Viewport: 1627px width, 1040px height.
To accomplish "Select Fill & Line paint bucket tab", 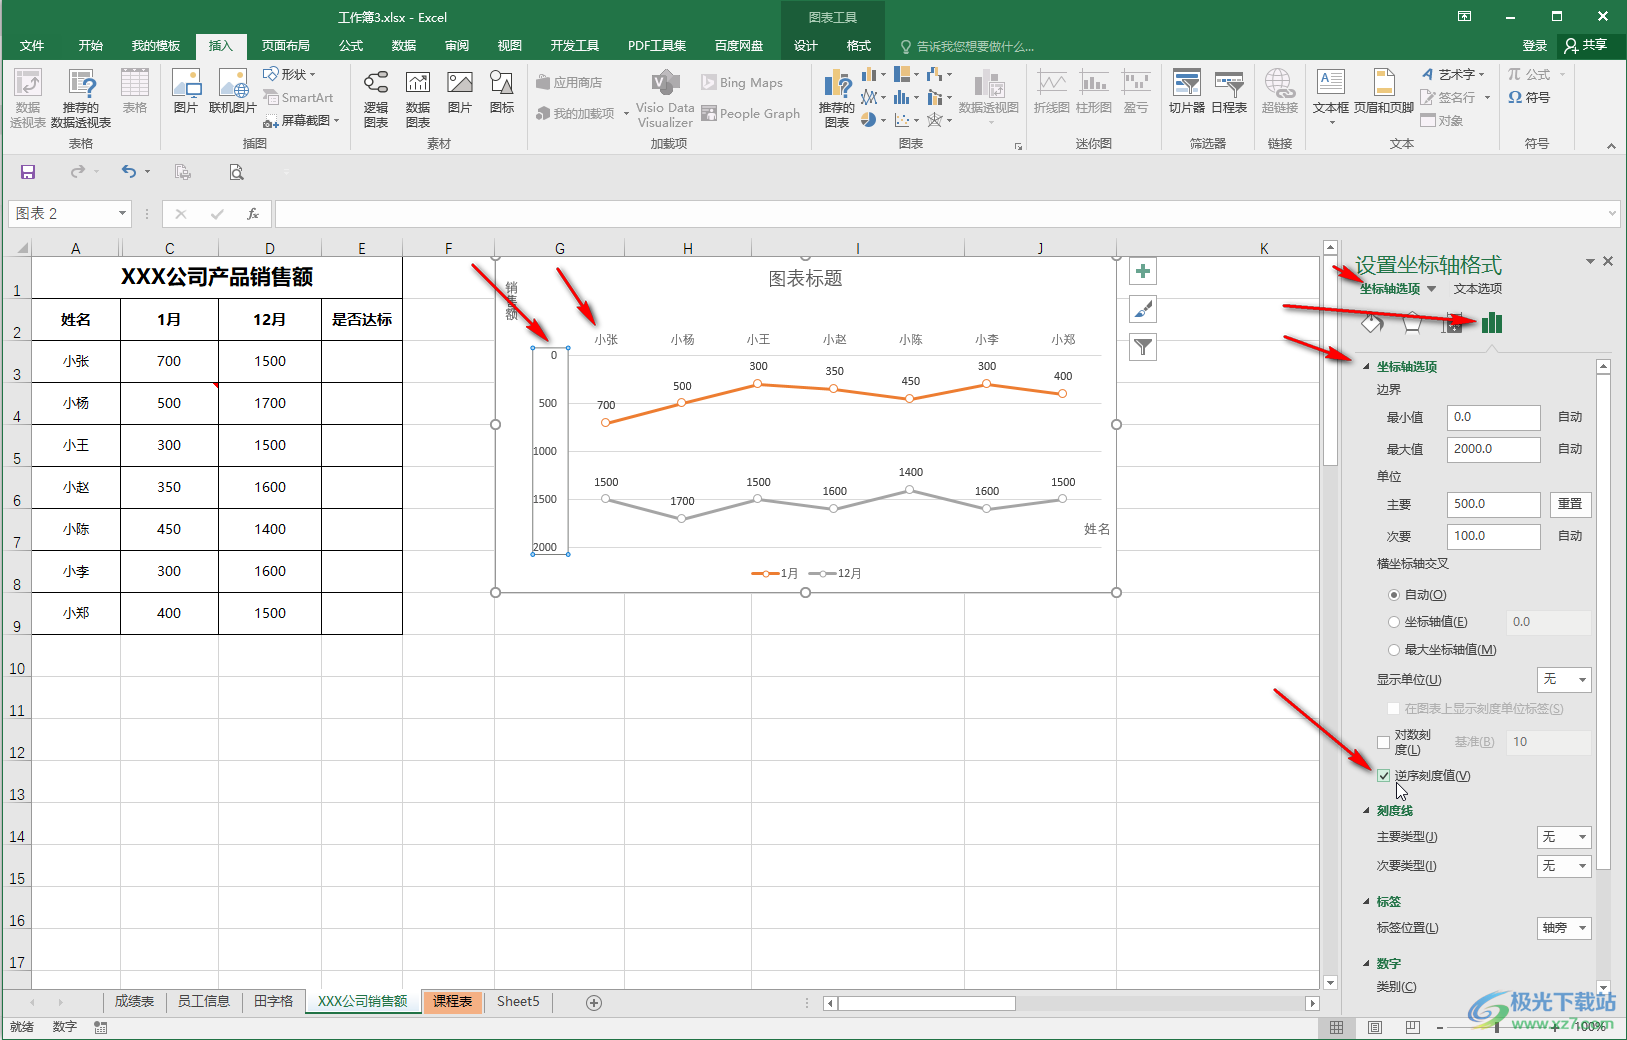I will pos(1372,322).
